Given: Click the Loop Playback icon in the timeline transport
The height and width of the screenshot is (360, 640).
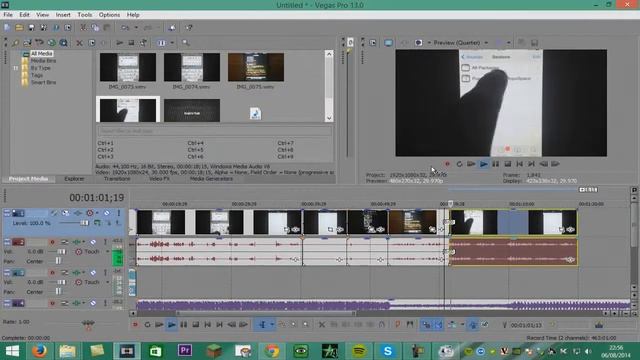Looking at the screenshot, I should (147, 325).
